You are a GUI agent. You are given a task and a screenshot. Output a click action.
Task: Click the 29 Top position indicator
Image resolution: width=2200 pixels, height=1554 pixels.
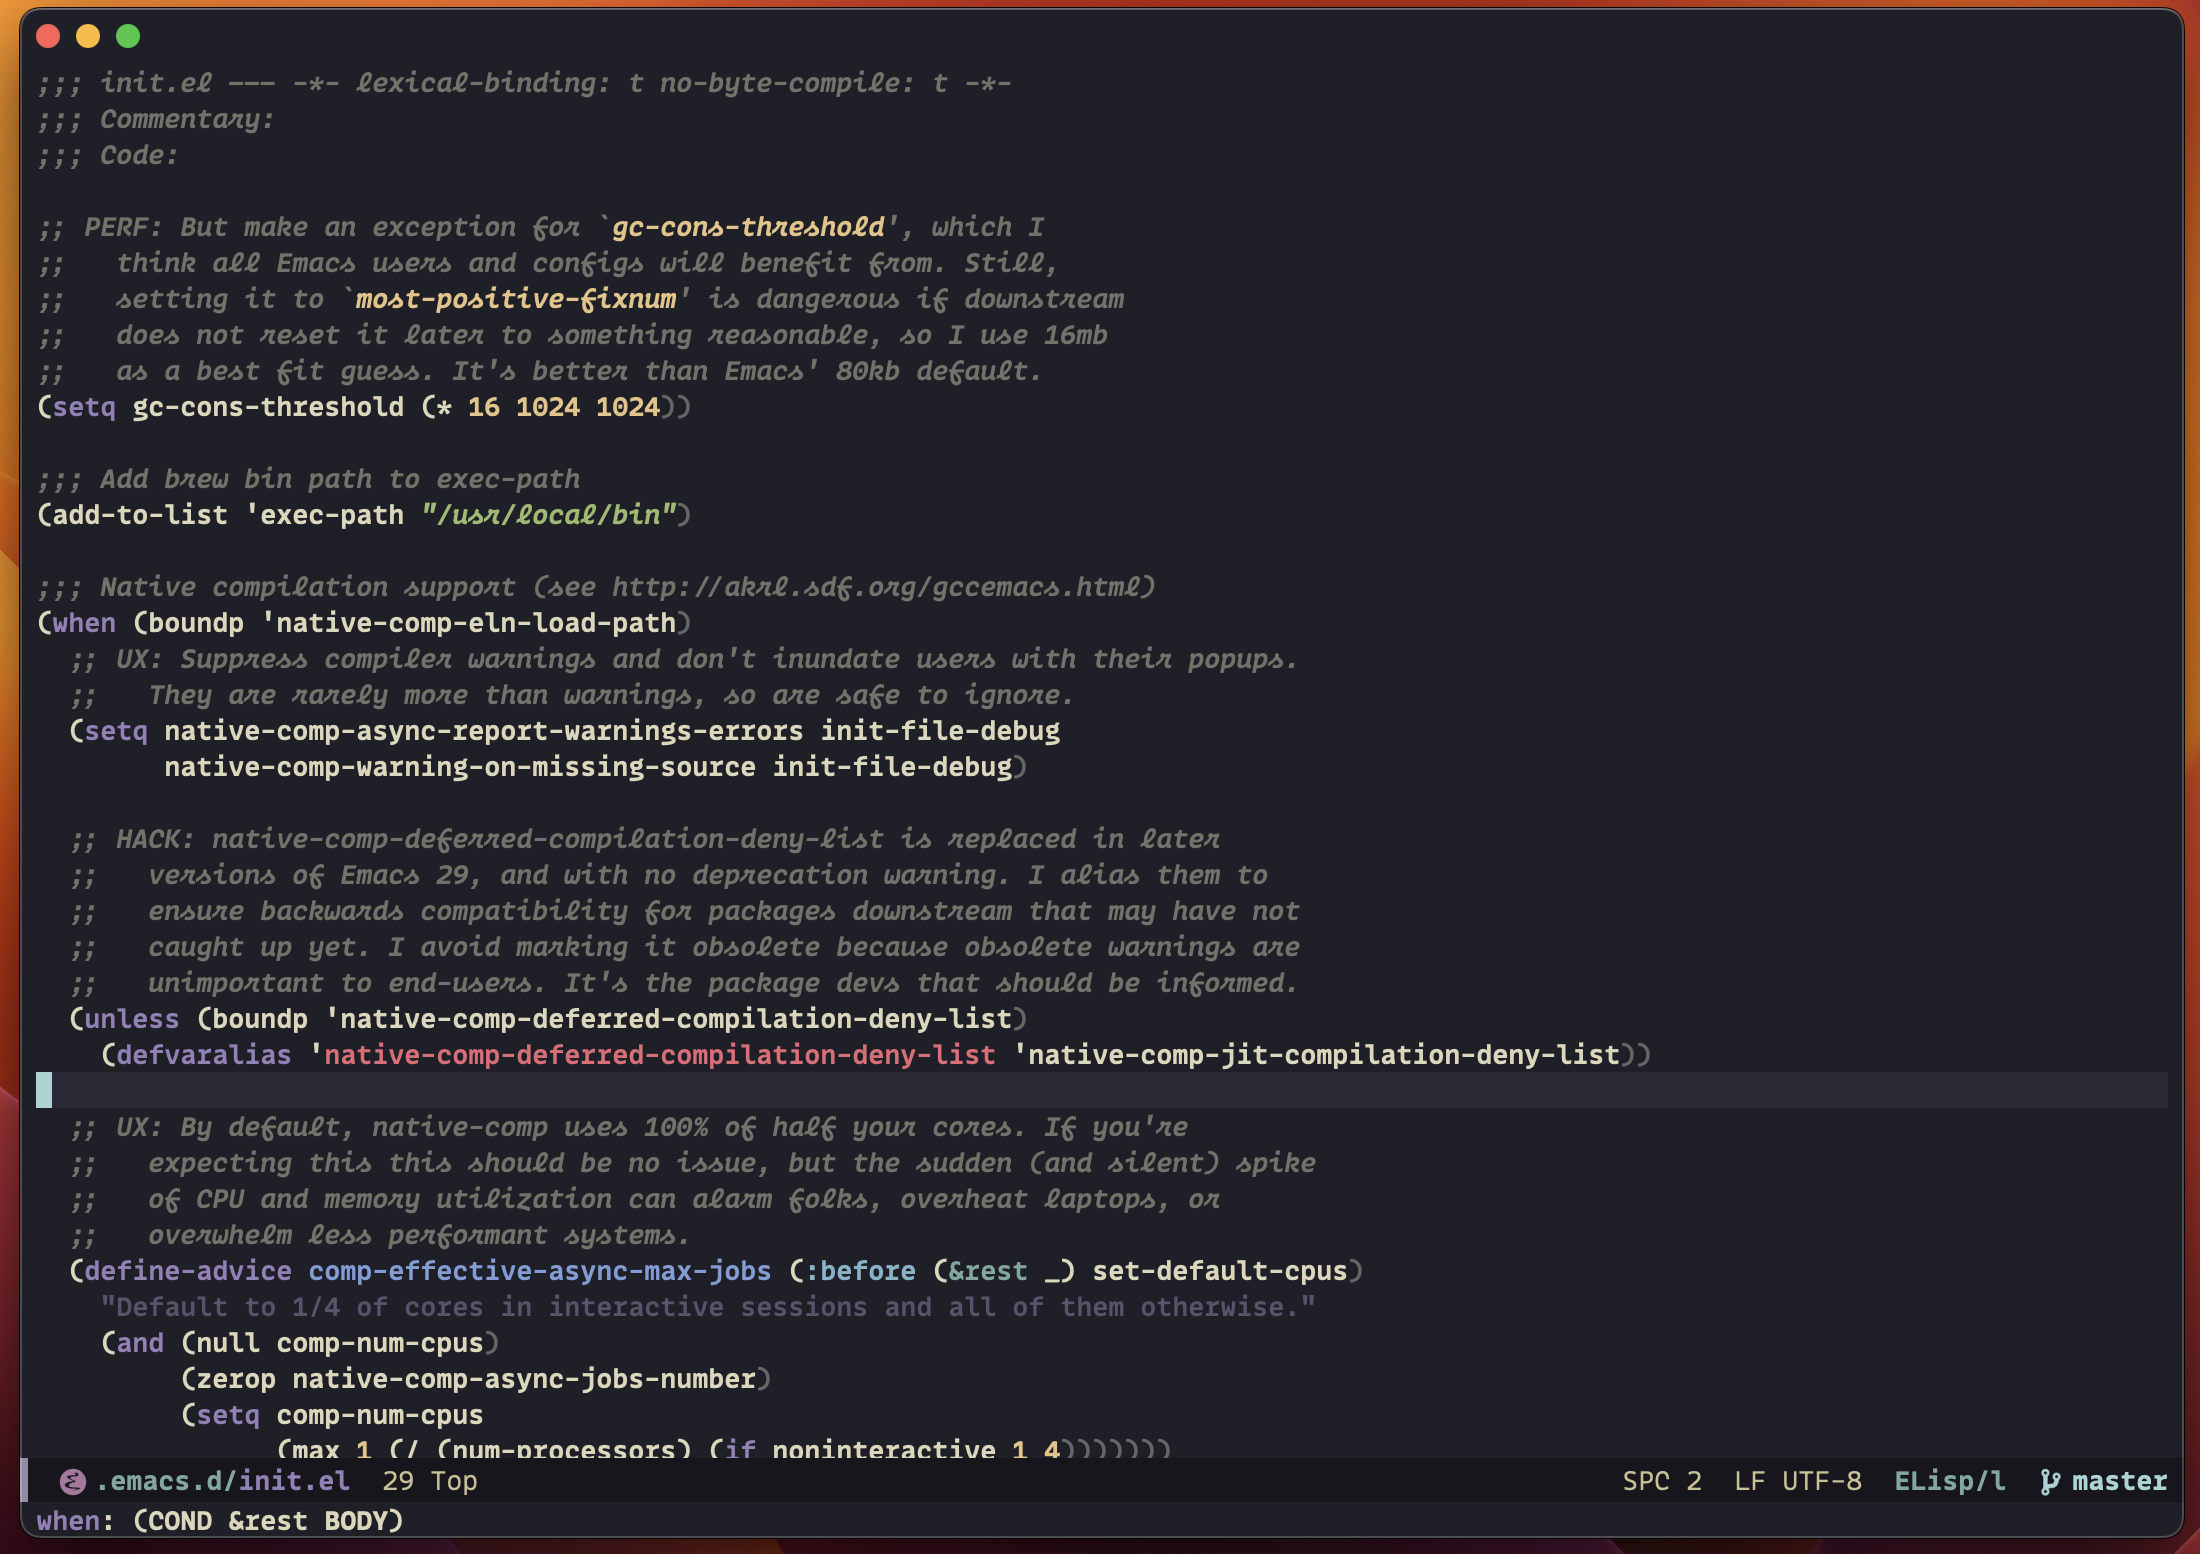(x=430, y=1481)
